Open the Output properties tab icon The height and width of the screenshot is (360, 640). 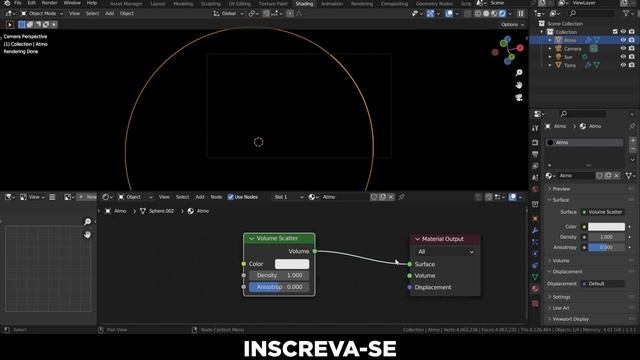click(x=535, y=154)
